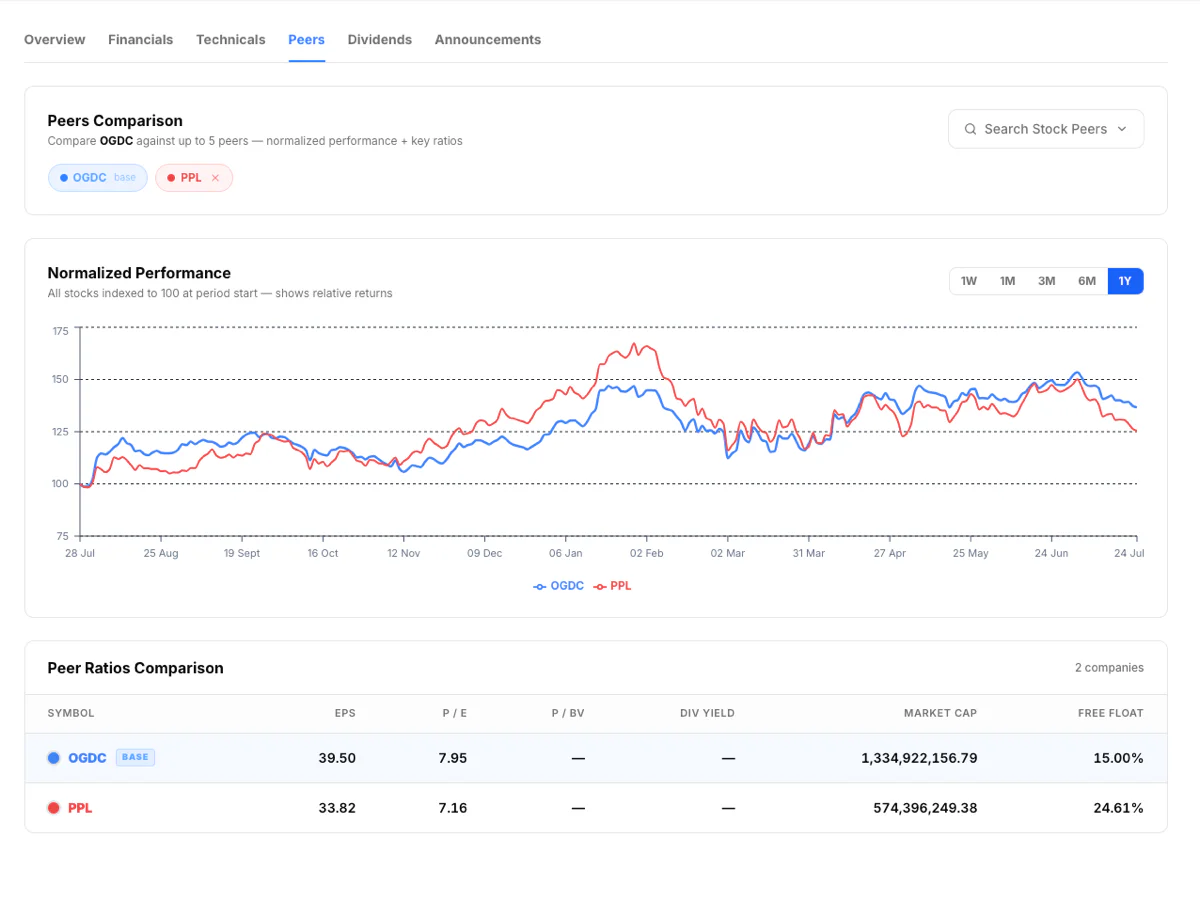Click OGDC free float 15.00%
Image resolution: width=1200 pixels, height=901 pixels.
click(1118, 758)
